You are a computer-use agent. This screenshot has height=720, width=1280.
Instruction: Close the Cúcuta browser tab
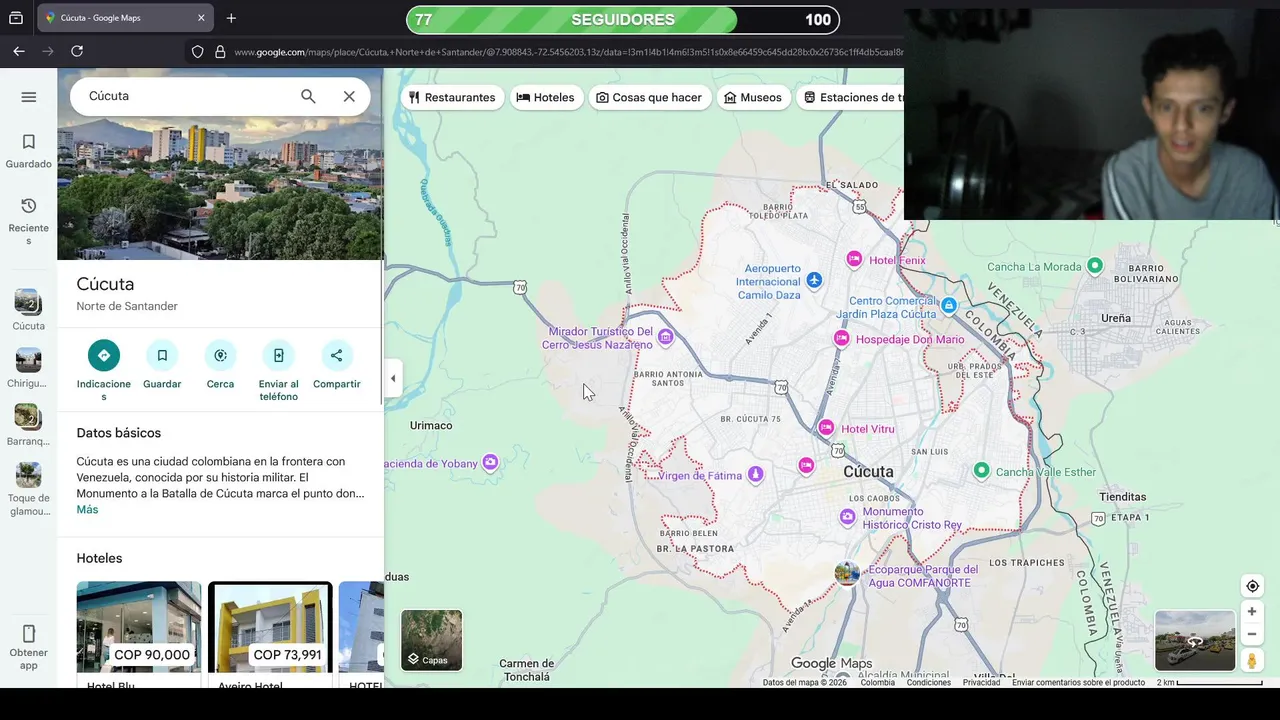[201, 18]
